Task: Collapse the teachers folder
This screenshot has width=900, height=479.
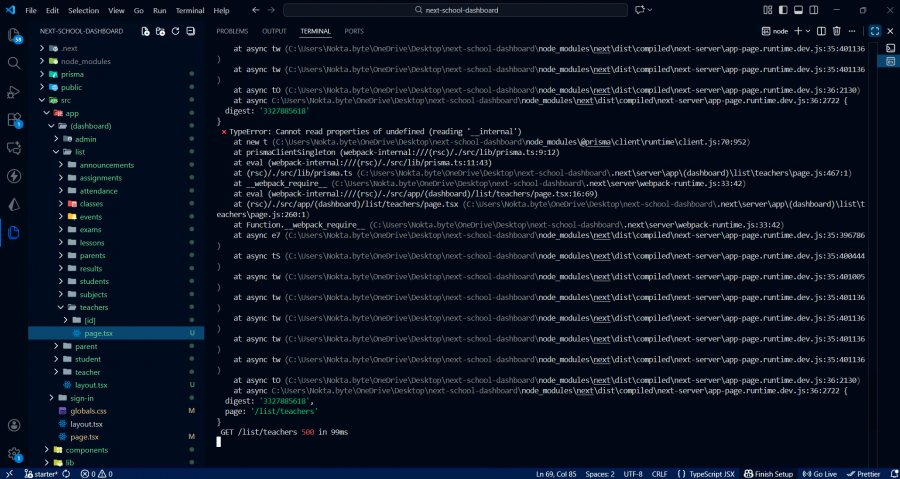Action: point(93,307)
